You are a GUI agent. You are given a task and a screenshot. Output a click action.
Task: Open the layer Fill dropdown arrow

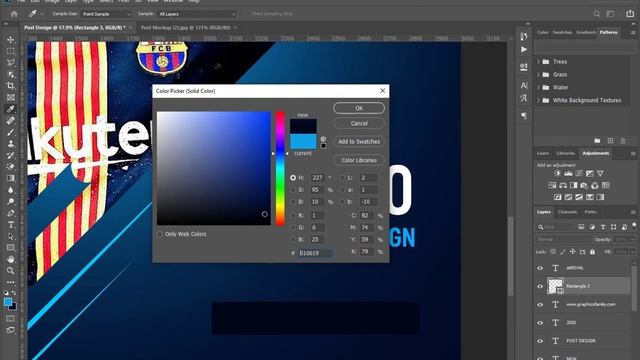[x=633, y=252]
